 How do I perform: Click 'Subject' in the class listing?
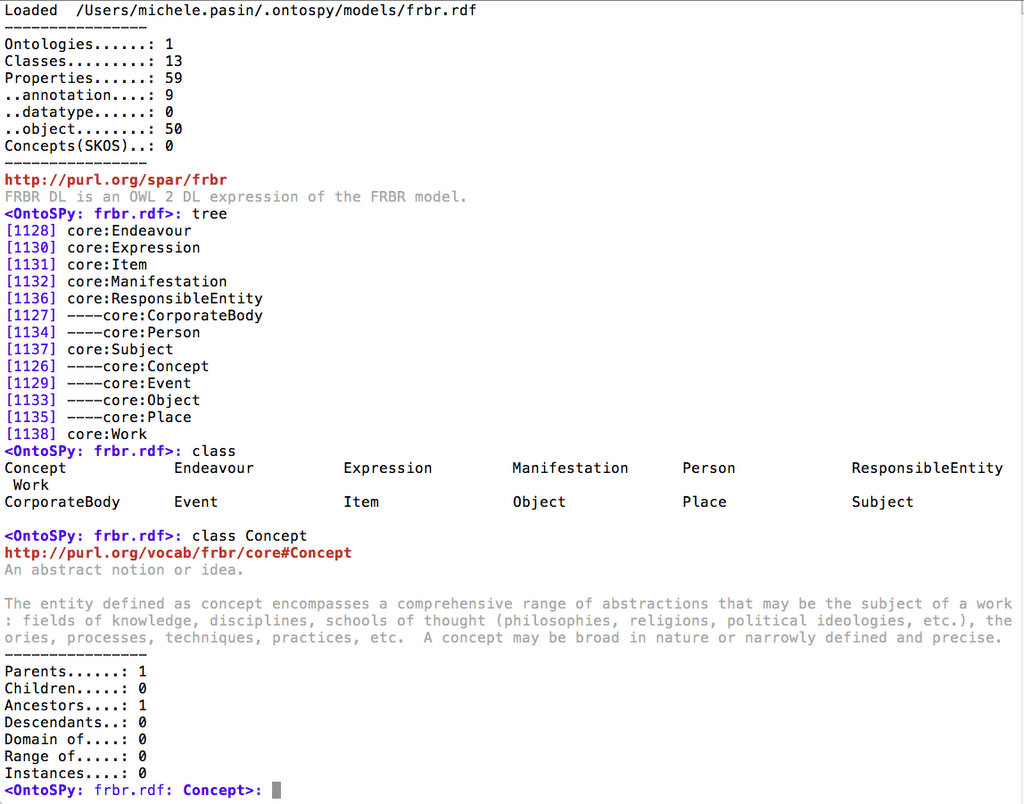pos(882,502)
